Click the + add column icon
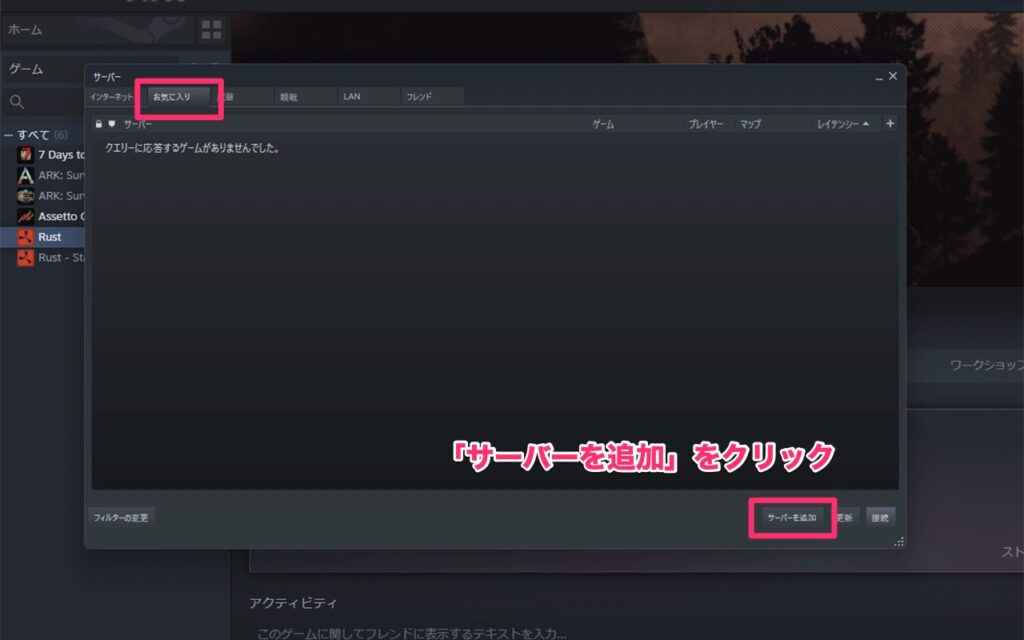Image resolution: width=1024 pixels, height=640 pixels. click(x=889, y=123)
